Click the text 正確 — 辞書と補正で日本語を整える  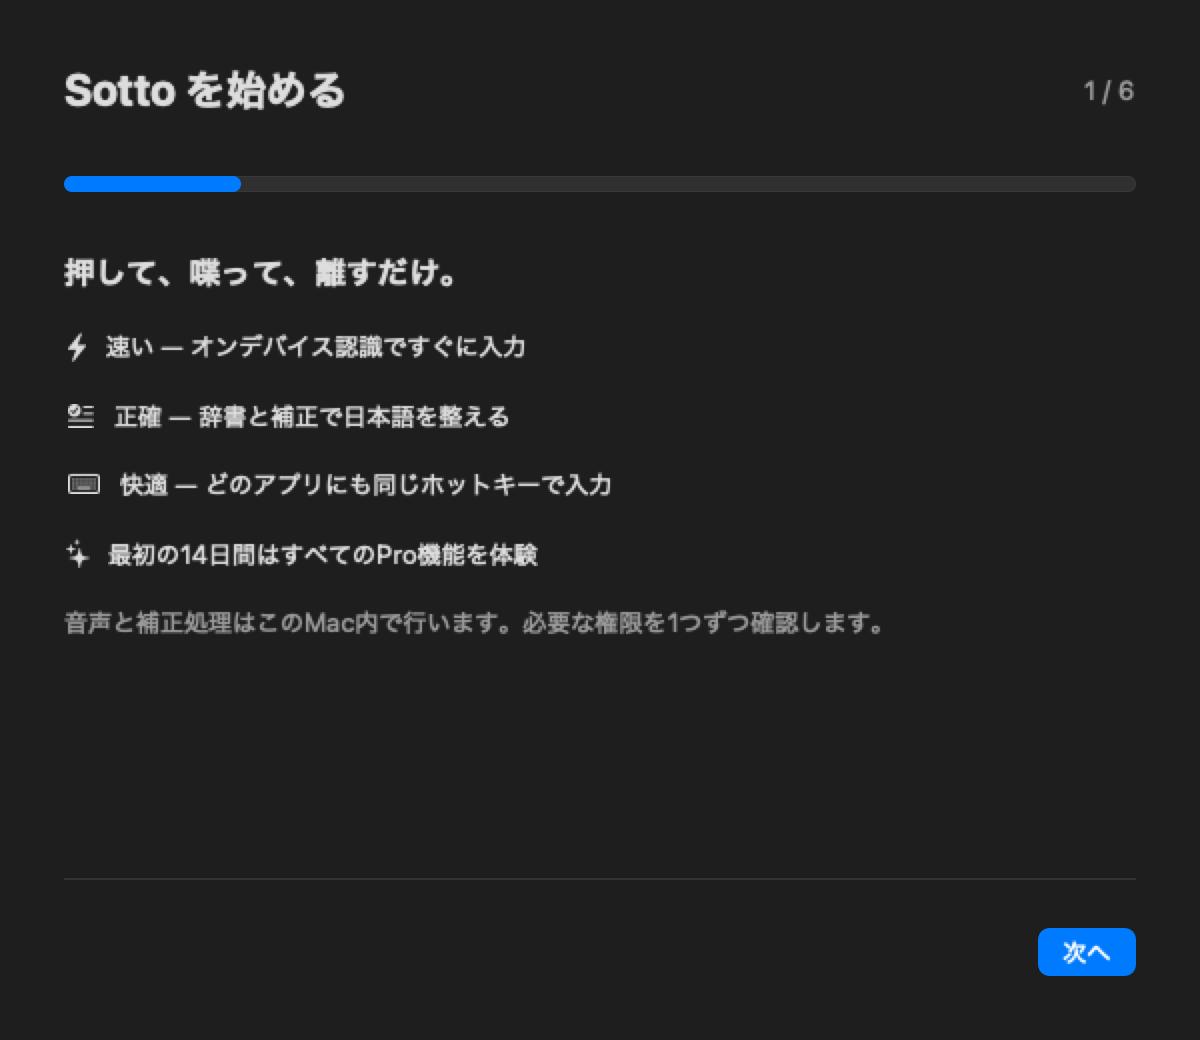click(x=312, y=416)
